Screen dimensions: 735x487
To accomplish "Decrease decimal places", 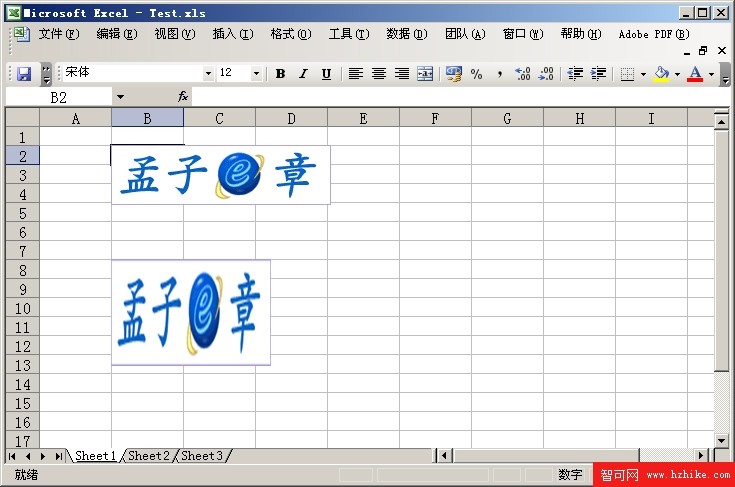I will pos(546,74).
